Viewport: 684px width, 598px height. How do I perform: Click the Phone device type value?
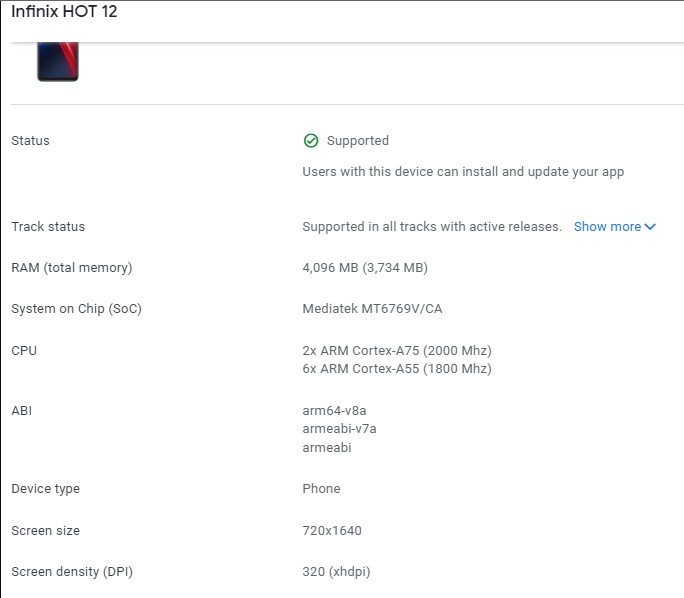pyautogui.click(x=321, y=489)
